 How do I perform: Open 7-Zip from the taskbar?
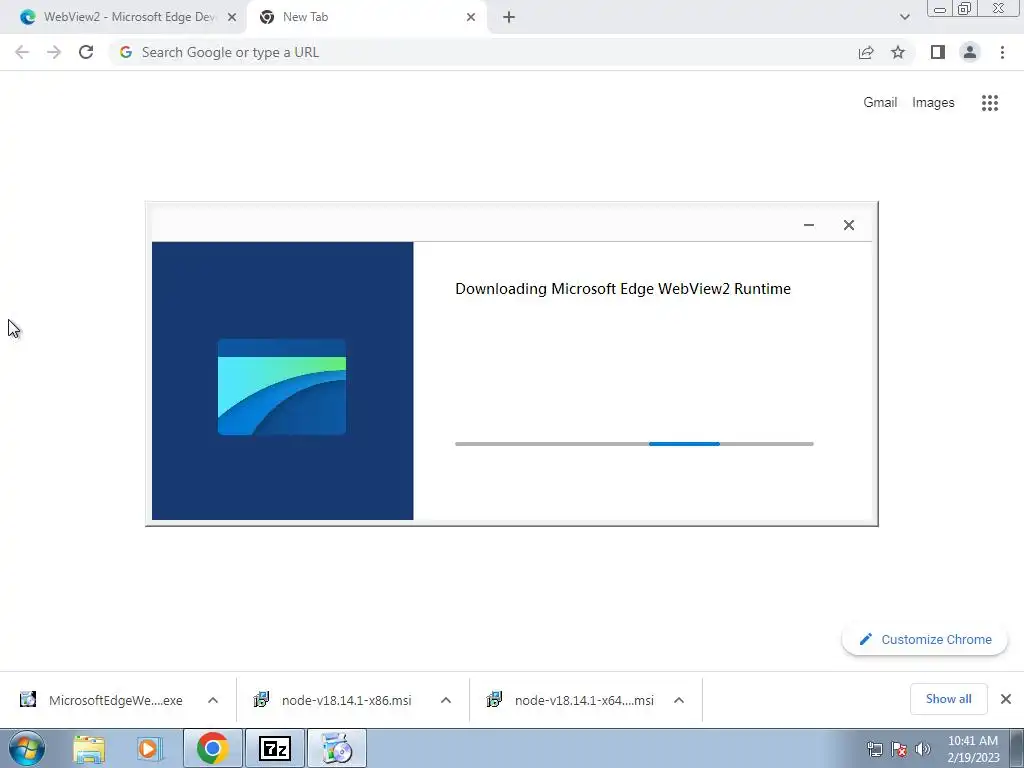(x=275, y=748)
